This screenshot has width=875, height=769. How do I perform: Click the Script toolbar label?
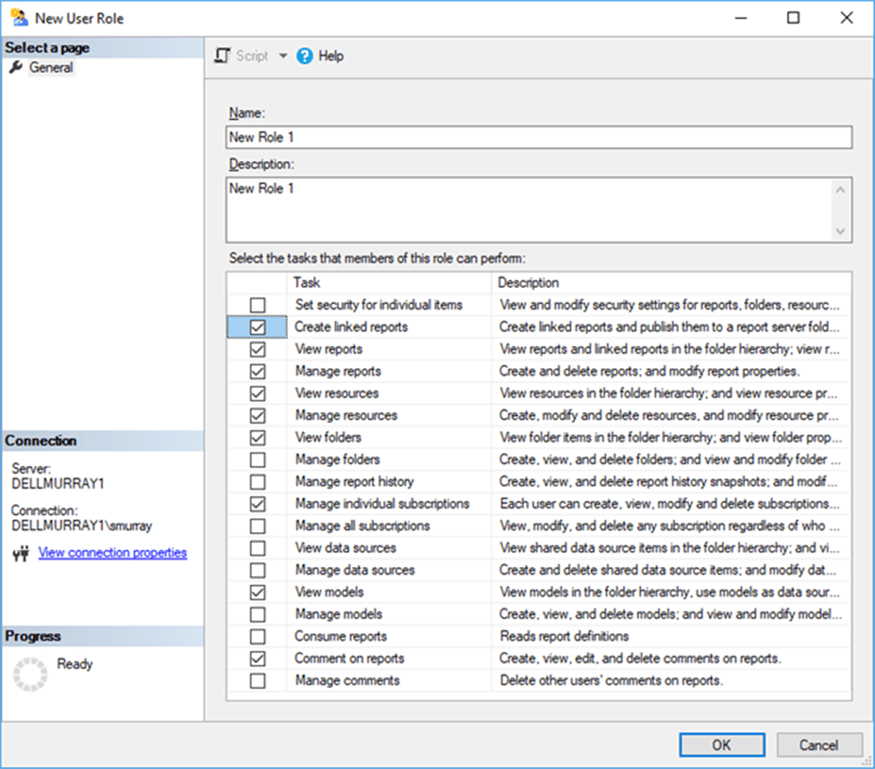click(x=252, y=56)
